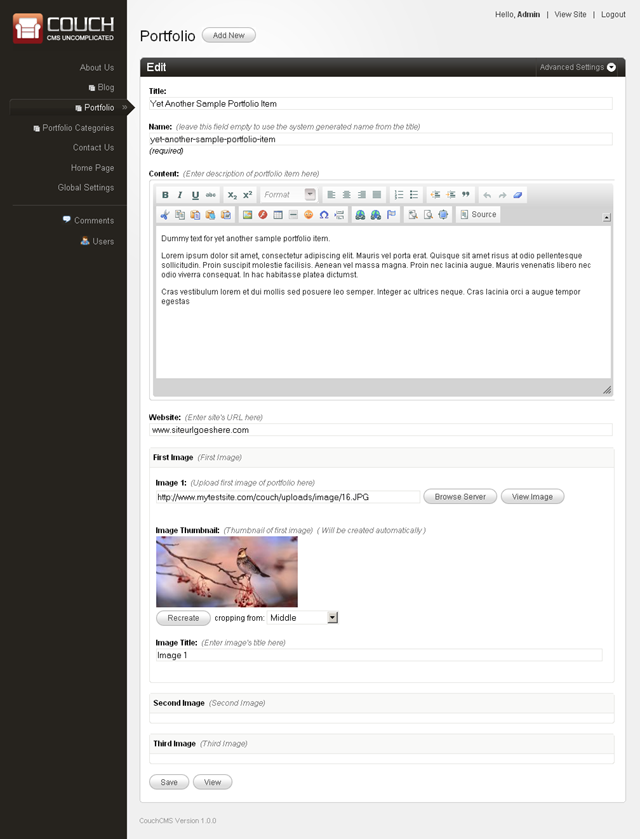Apply underline formatting in the editor
This screenshot has height=839, width=640.
pos(195,195)
